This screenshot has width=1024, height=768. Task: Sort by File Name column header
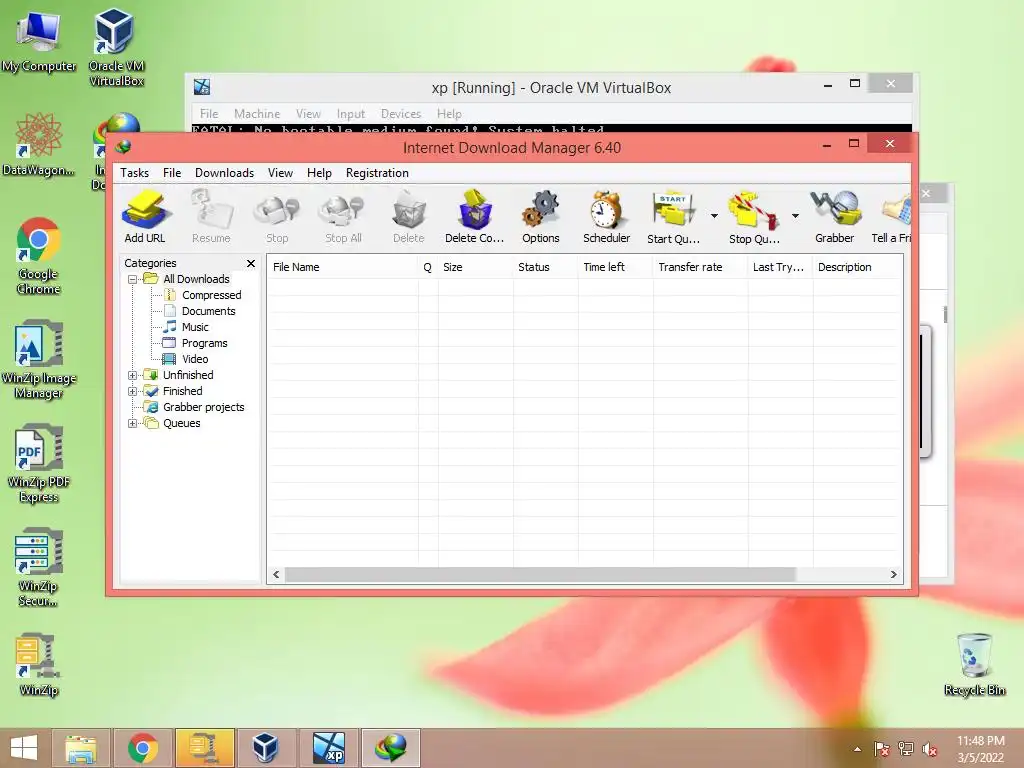(x=342, y=267)
